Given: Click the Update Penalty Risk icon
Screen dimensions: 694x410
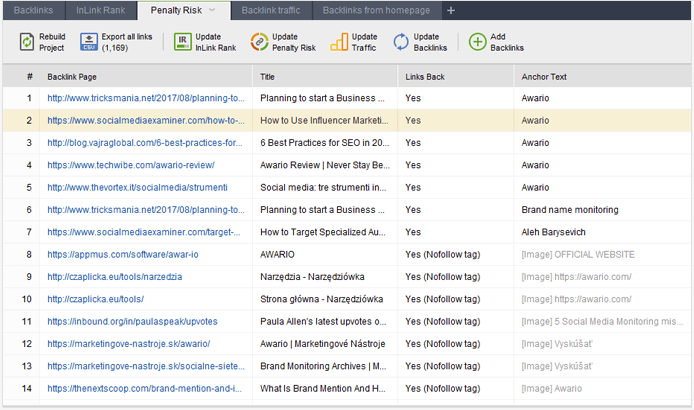Looking at the screenshot, I should point(259,42).
